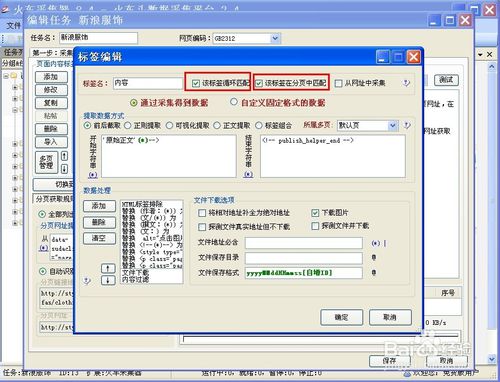The image size is (500, 382).
Task: Click 保存 button in 编辑任务 window
Action: pyautogui.click(x=389, y=361)
